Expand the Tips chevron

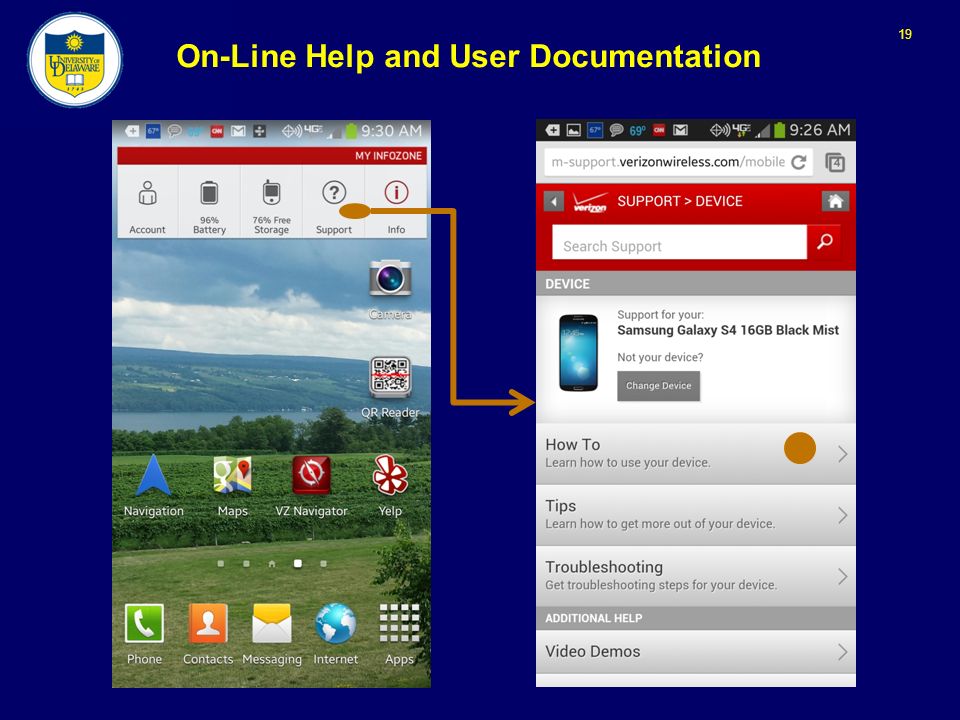(x=842, y=516)
